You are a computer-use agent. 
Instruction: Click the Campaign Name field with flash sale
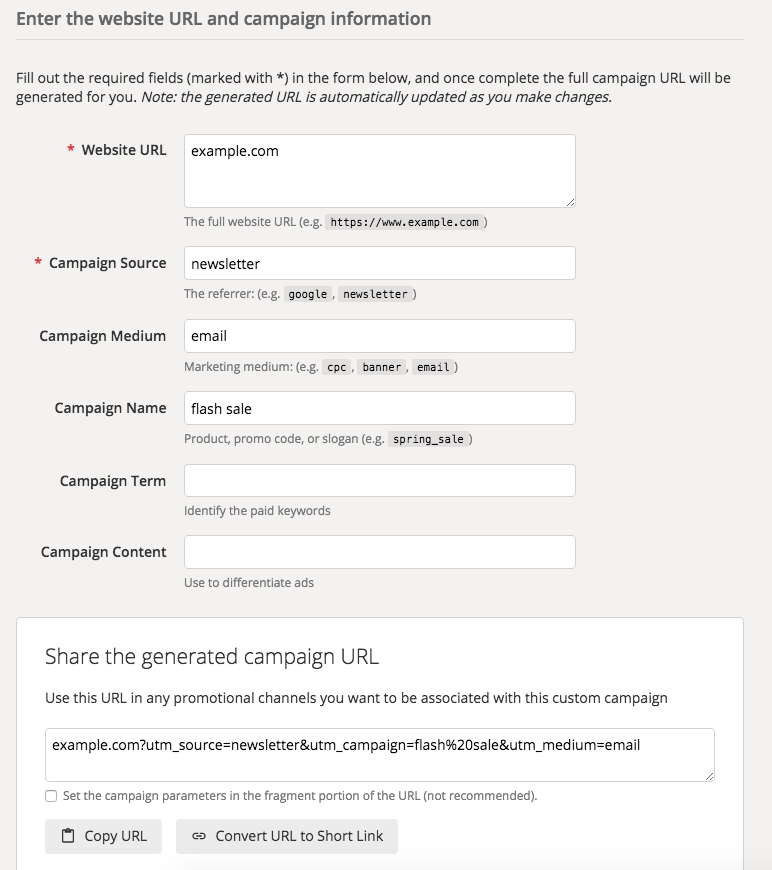tap(380, 408)
